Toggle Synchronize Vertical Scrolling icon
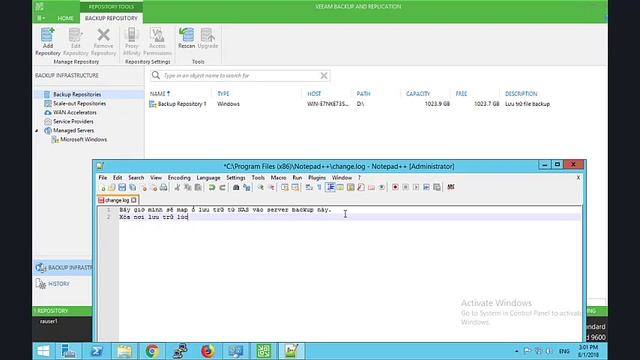The height and width of the screenshot is (360, 640). [x=285, y=187]
